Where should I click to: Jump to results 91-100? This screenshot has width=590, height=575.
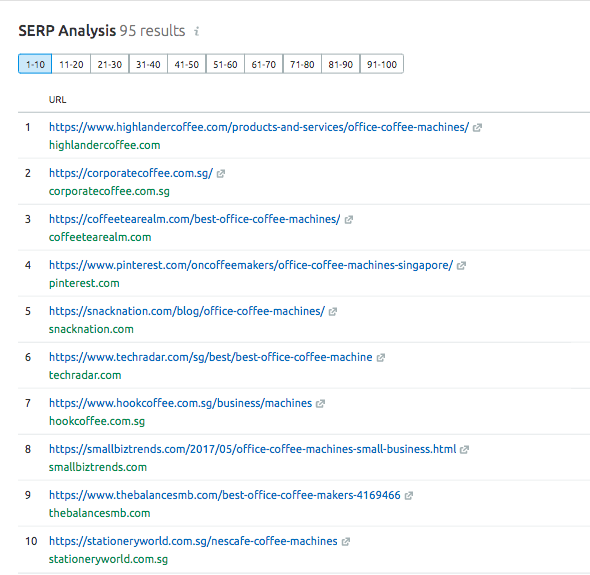(382, 64)
